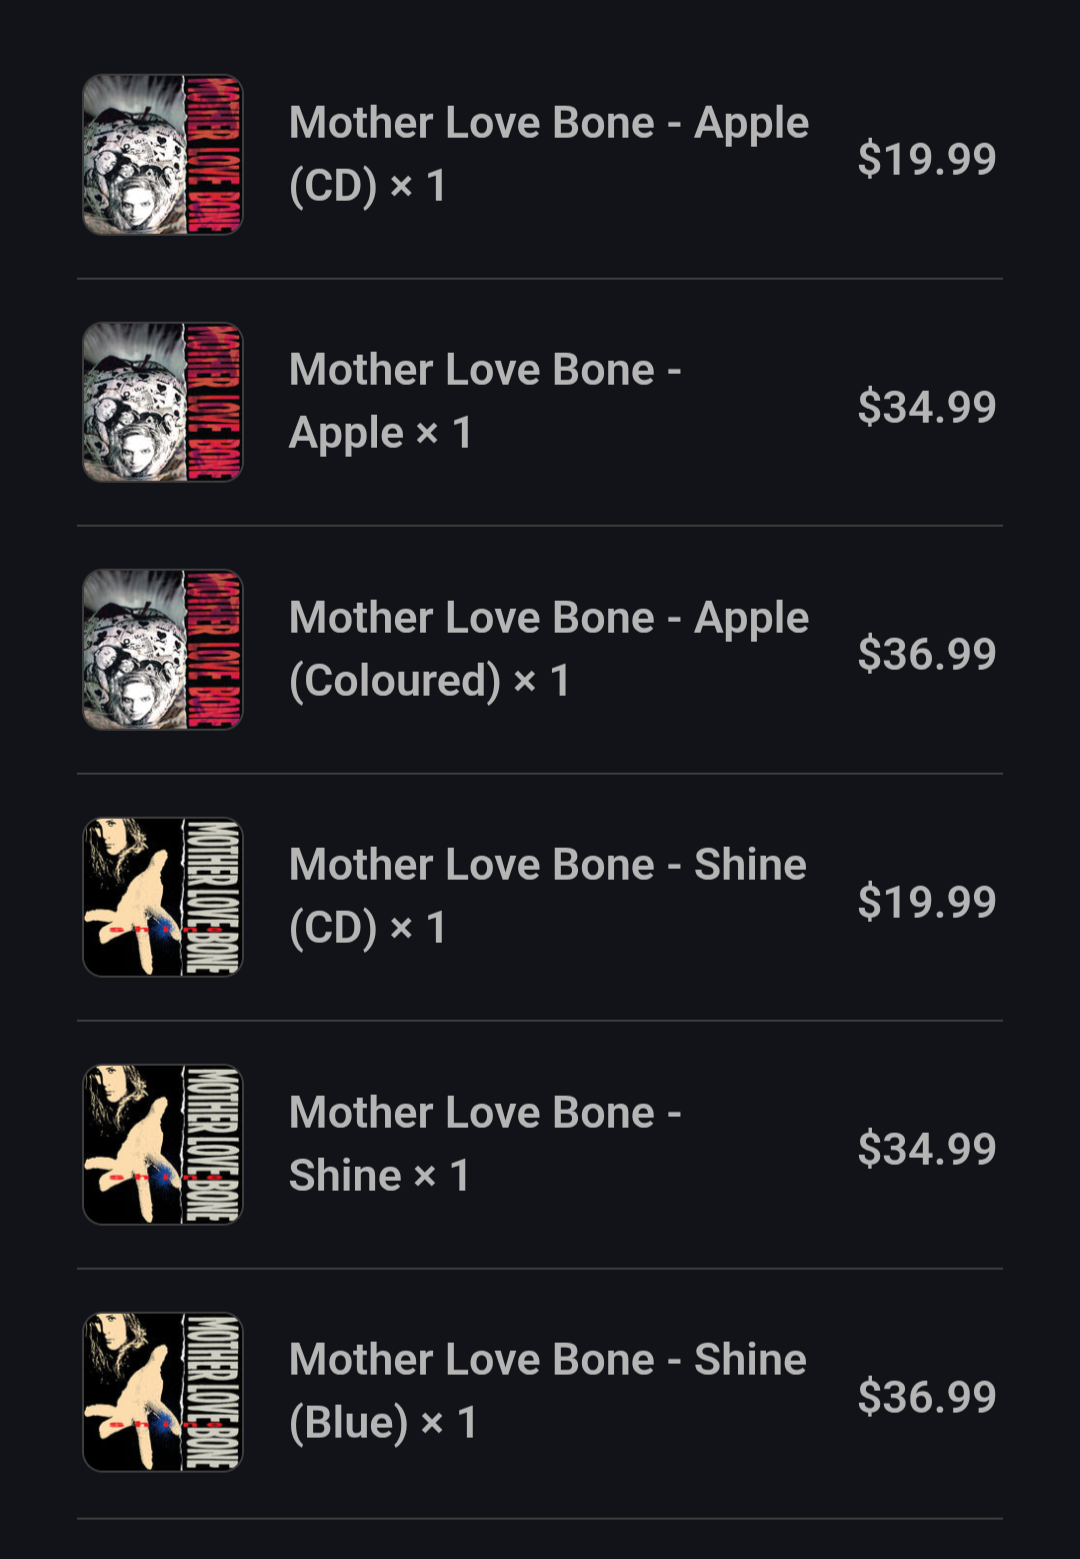1080x1559 pixels.
Task: Tap the $36.99 price for Apple (Coloured)
Action: tap(927, 654)
